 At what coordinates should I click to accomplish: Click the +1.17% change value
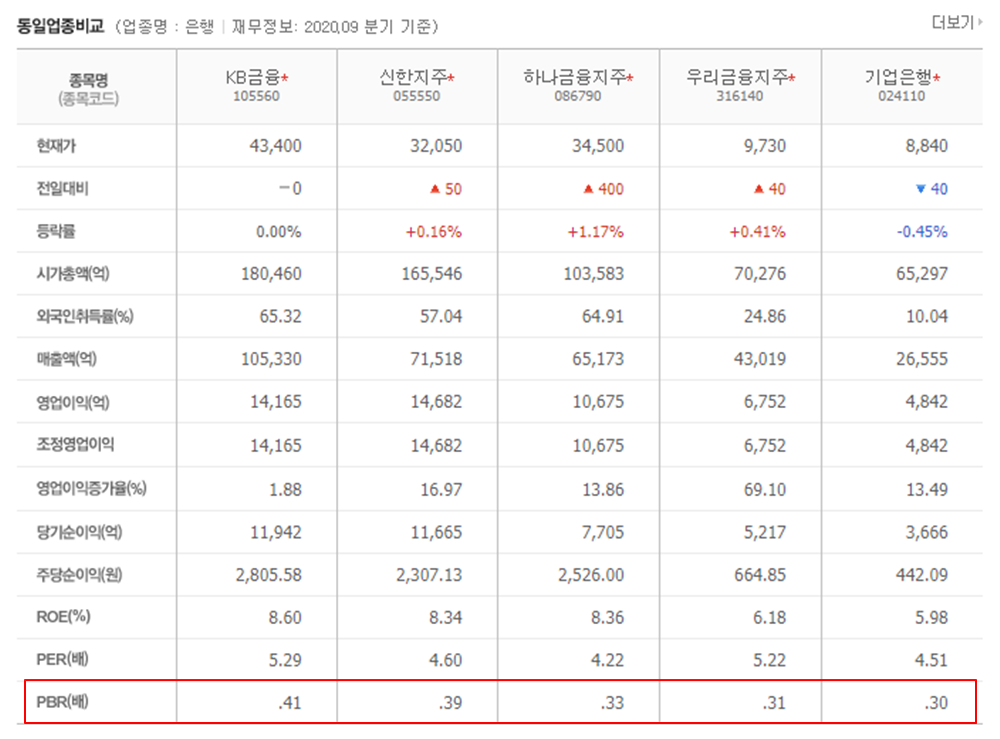[596, 231]
